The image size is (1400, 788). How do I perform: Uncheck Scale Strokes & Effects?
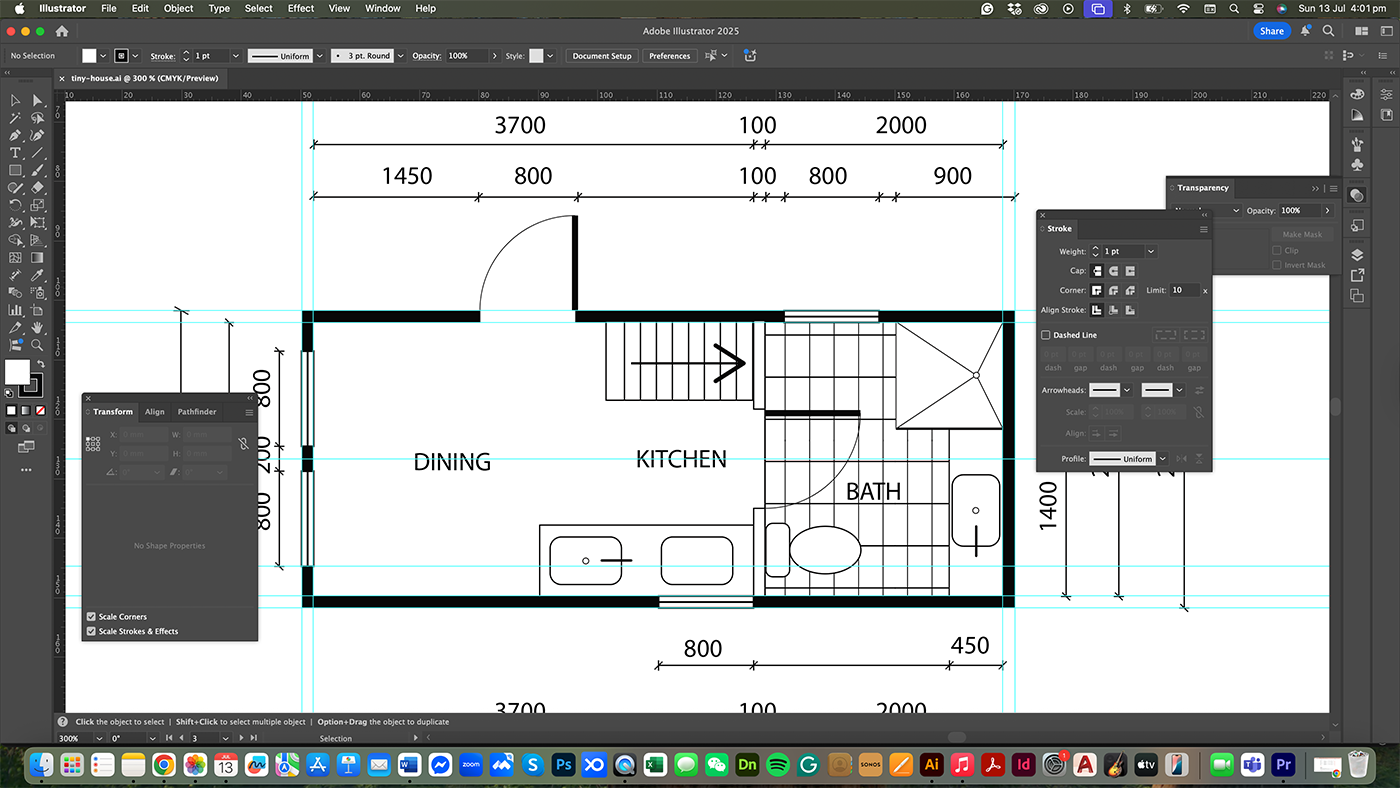click(x=92, y=631)
